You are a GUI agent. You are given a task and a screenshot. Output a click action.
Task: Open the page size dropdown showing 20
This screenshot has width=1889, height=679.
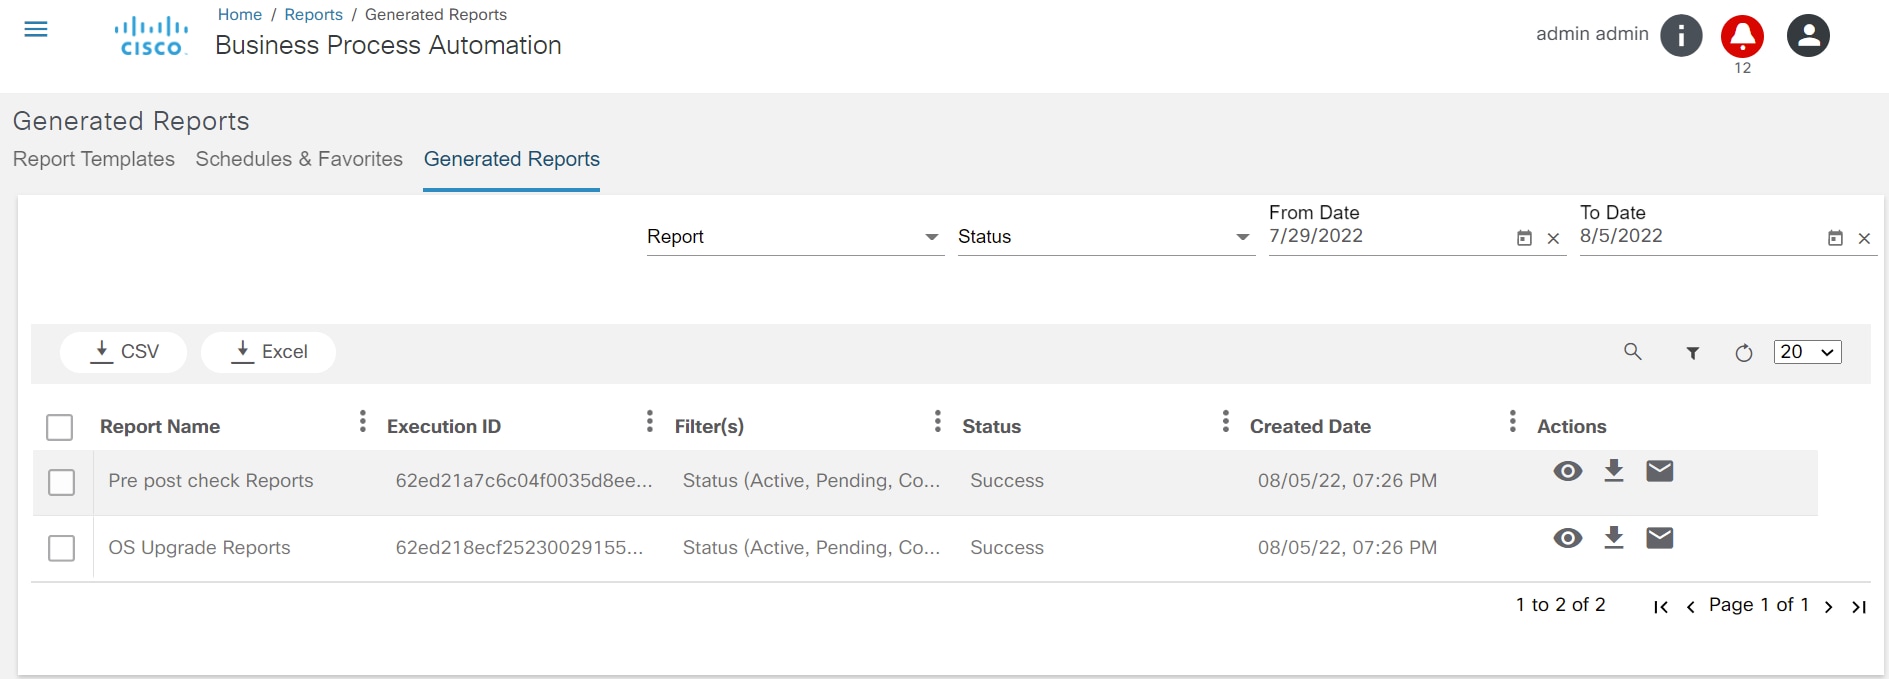point(1807,352)
